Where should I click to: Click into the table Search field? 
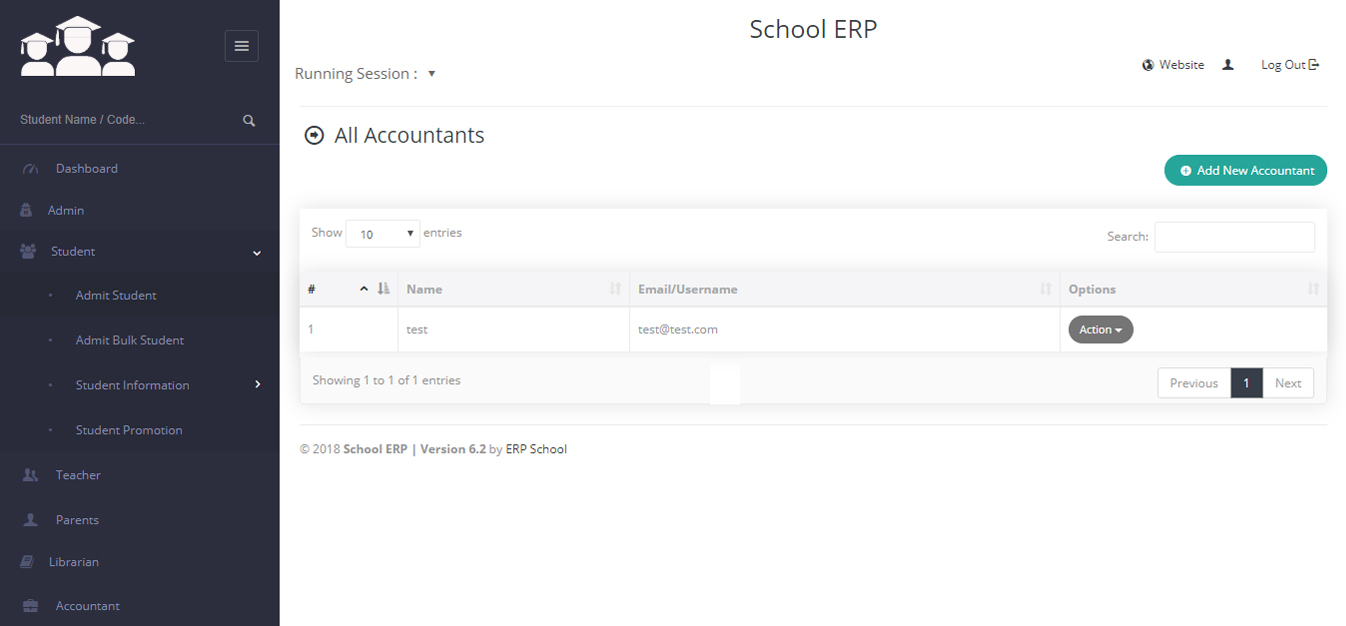coord(1234,237)
